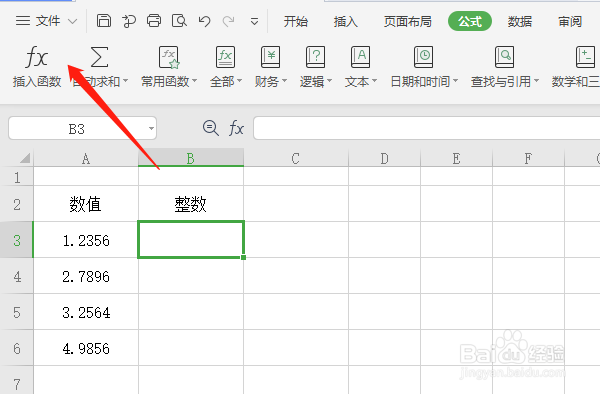This screenshot has height=394, width=600.
Task: Expand the 自动求和 dropdown arrow
Action: (126, 81)
